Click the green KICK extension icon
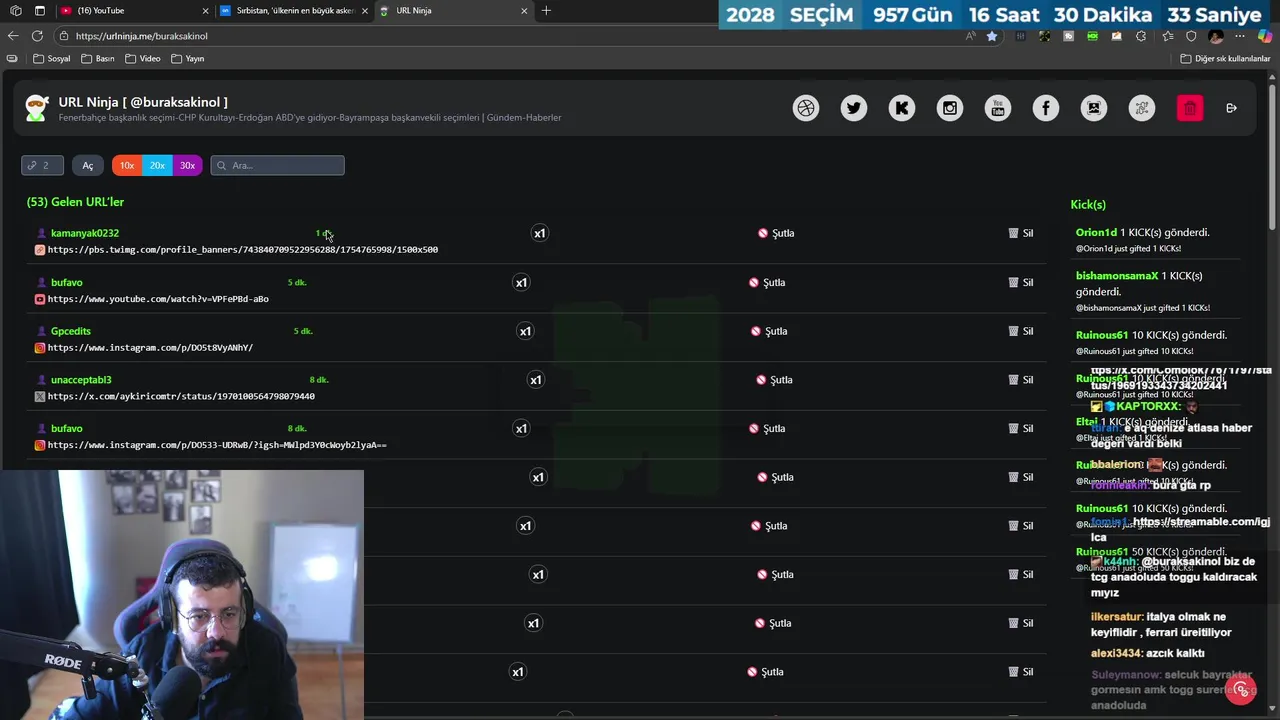 click(1093, 36)
